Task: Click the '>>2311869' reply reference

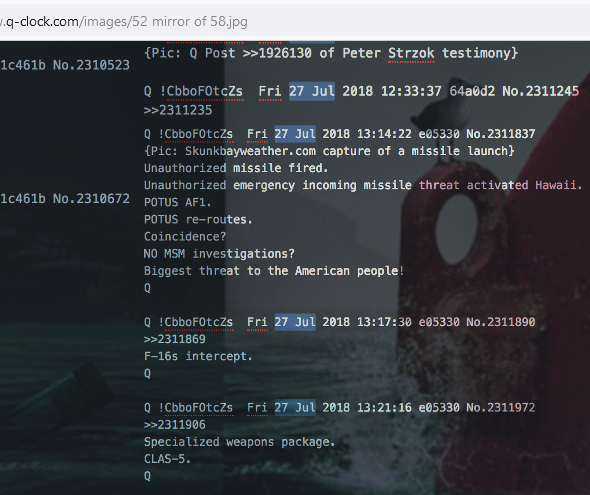Action: tap(175, 339)
